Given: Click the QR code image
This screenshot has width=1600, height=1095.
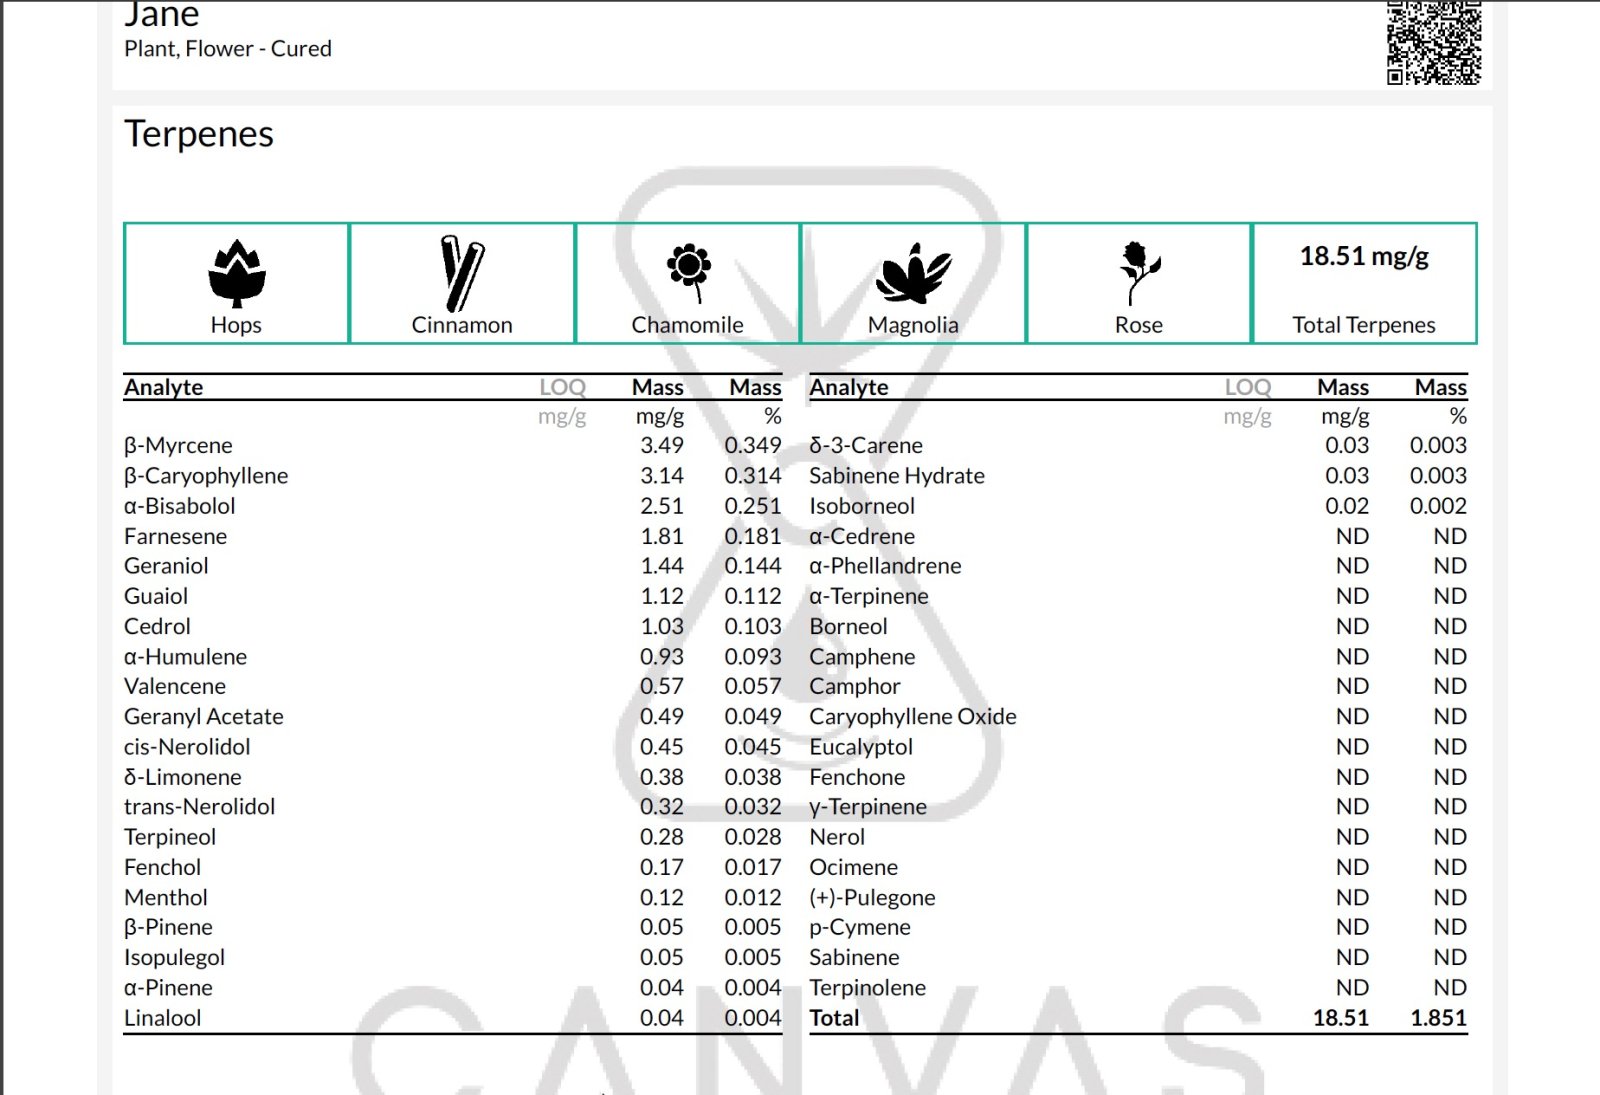Looking at the screenshot, I should pyautogui.click(x=1434, y=42).
